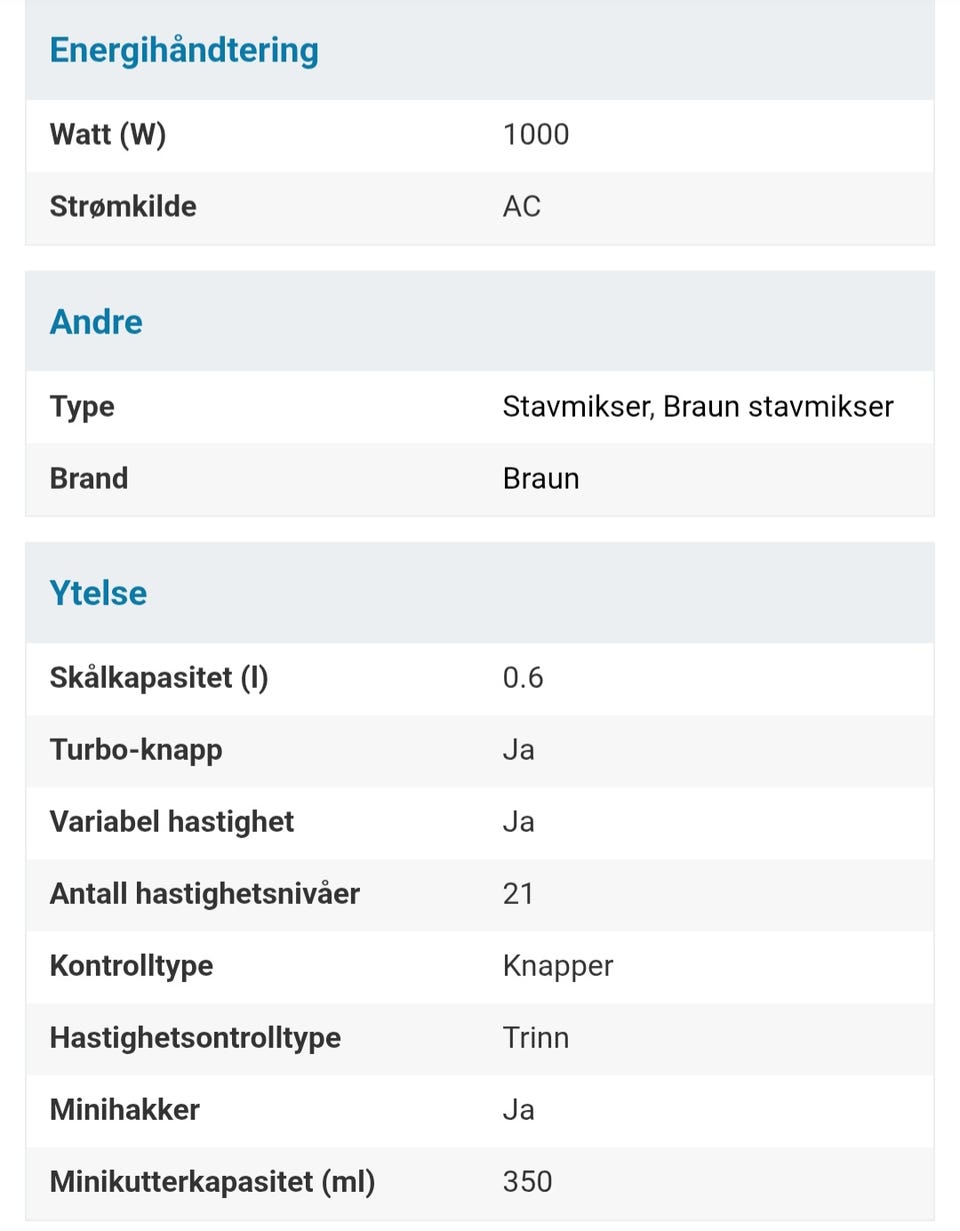Select the 350 minikutterkapasitet value

(x=527, y=1181)
